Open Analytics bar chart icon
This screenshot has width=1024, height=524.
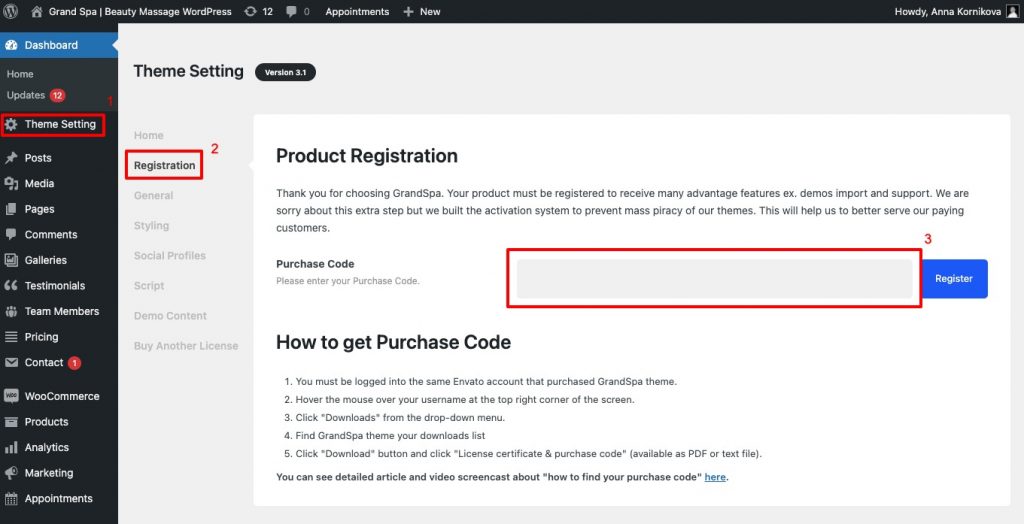pyautogui.click(x=11, y=448)
